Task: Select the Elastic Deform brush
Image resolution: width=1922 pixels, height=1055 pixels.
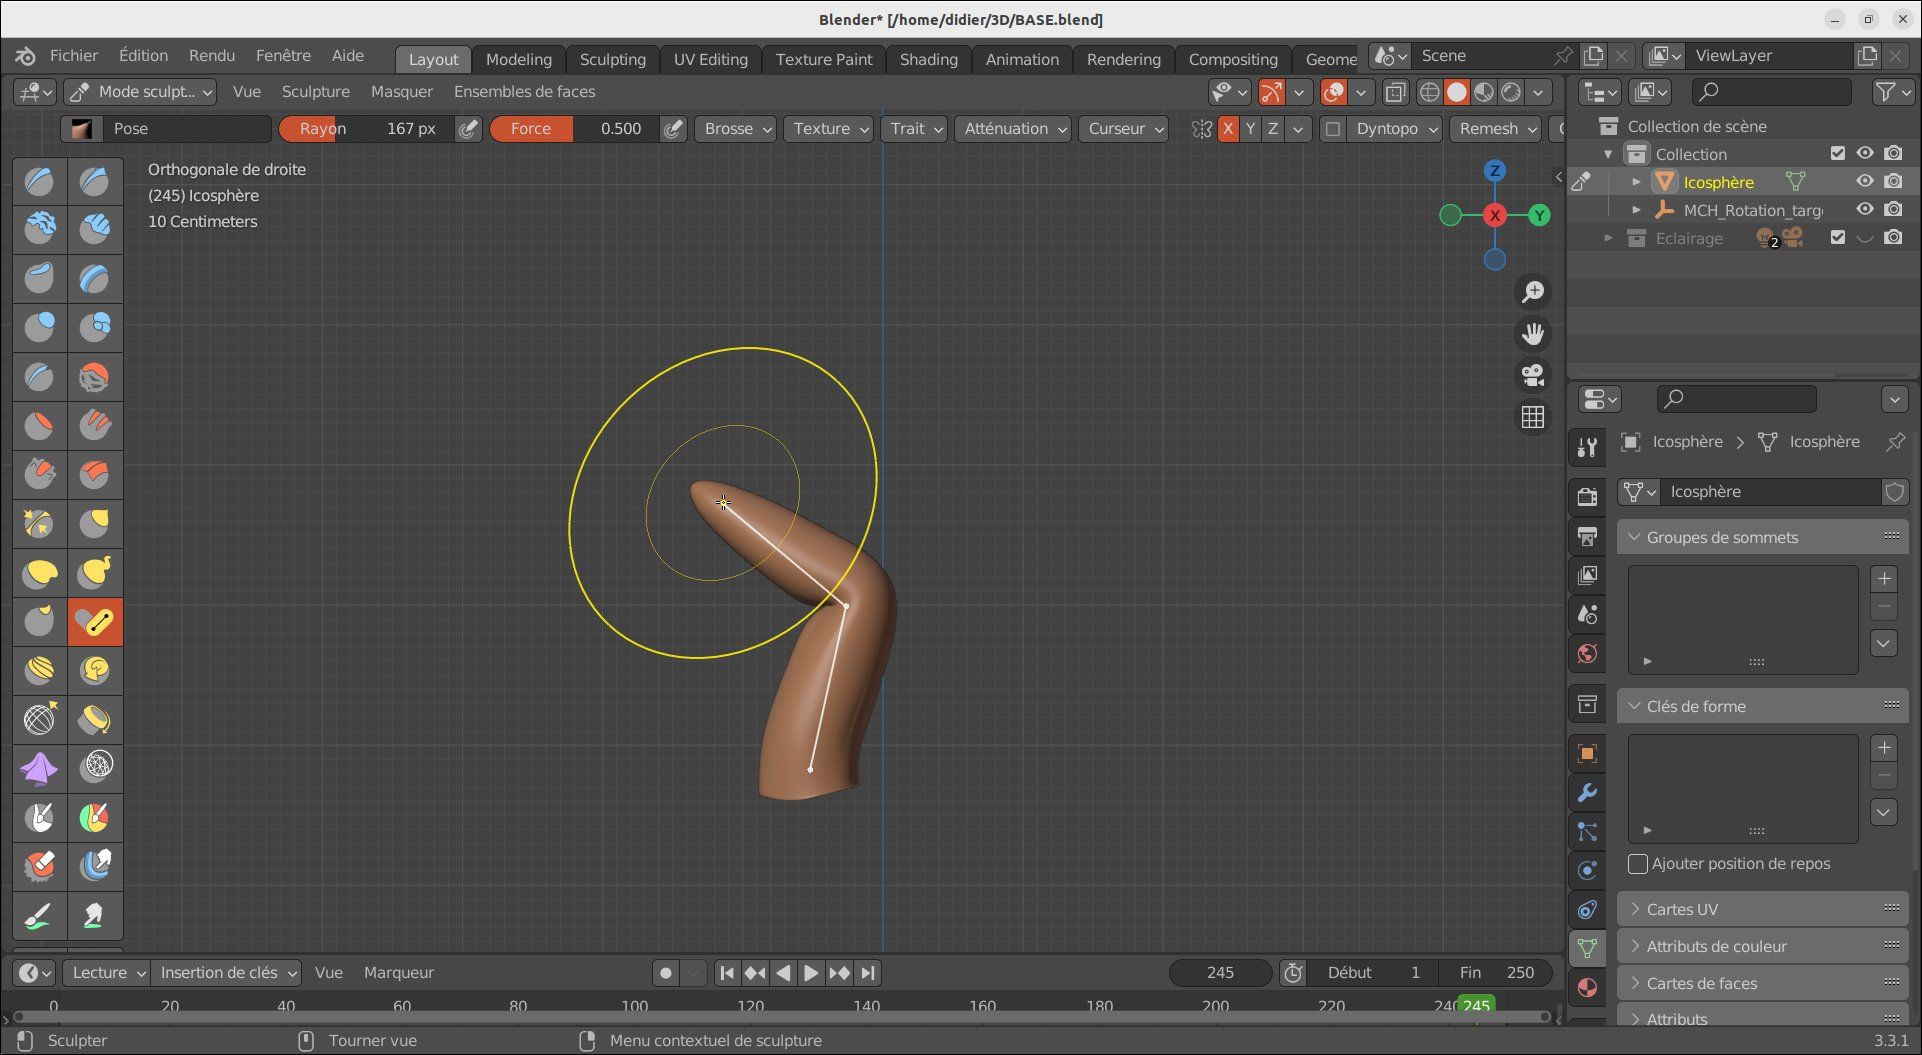Action: (40, 573)
